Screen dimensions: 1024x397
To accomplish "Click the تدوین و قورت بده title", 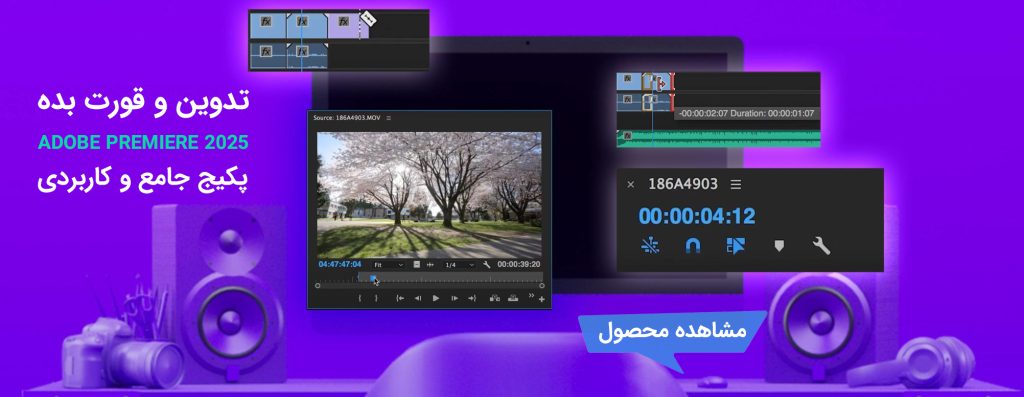I will pyautogui.click(x=143, y=103).
